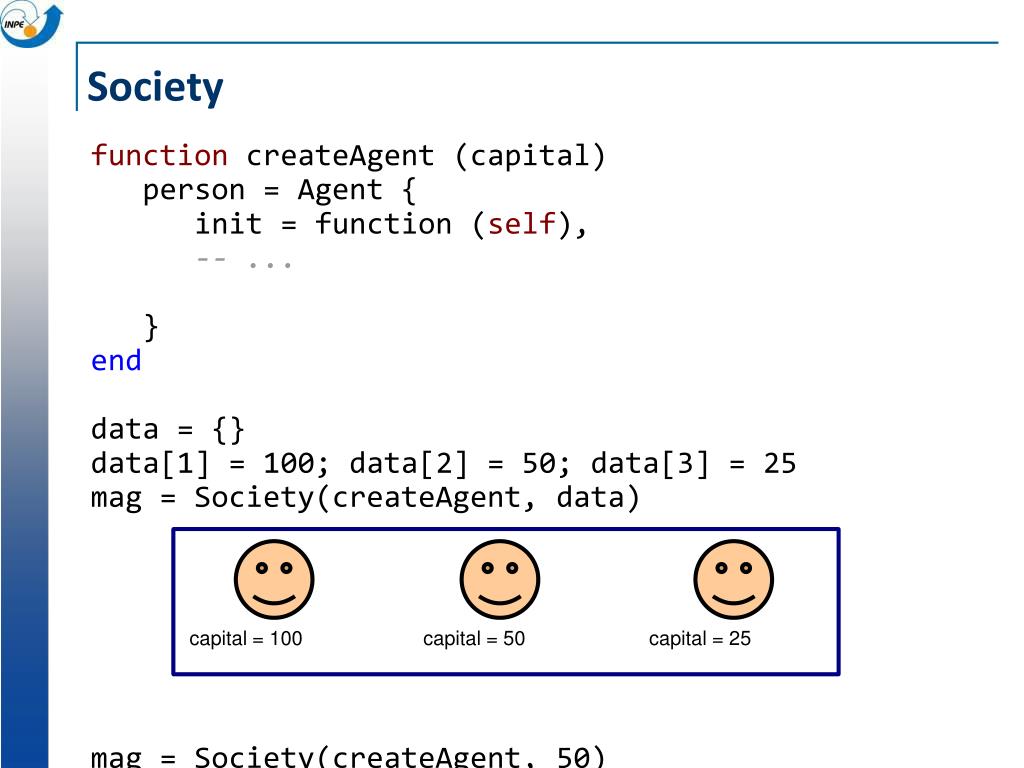Click the line 'data = {}'
Image resolution: width=1024 pixels, height=768 pixels.
168,430
